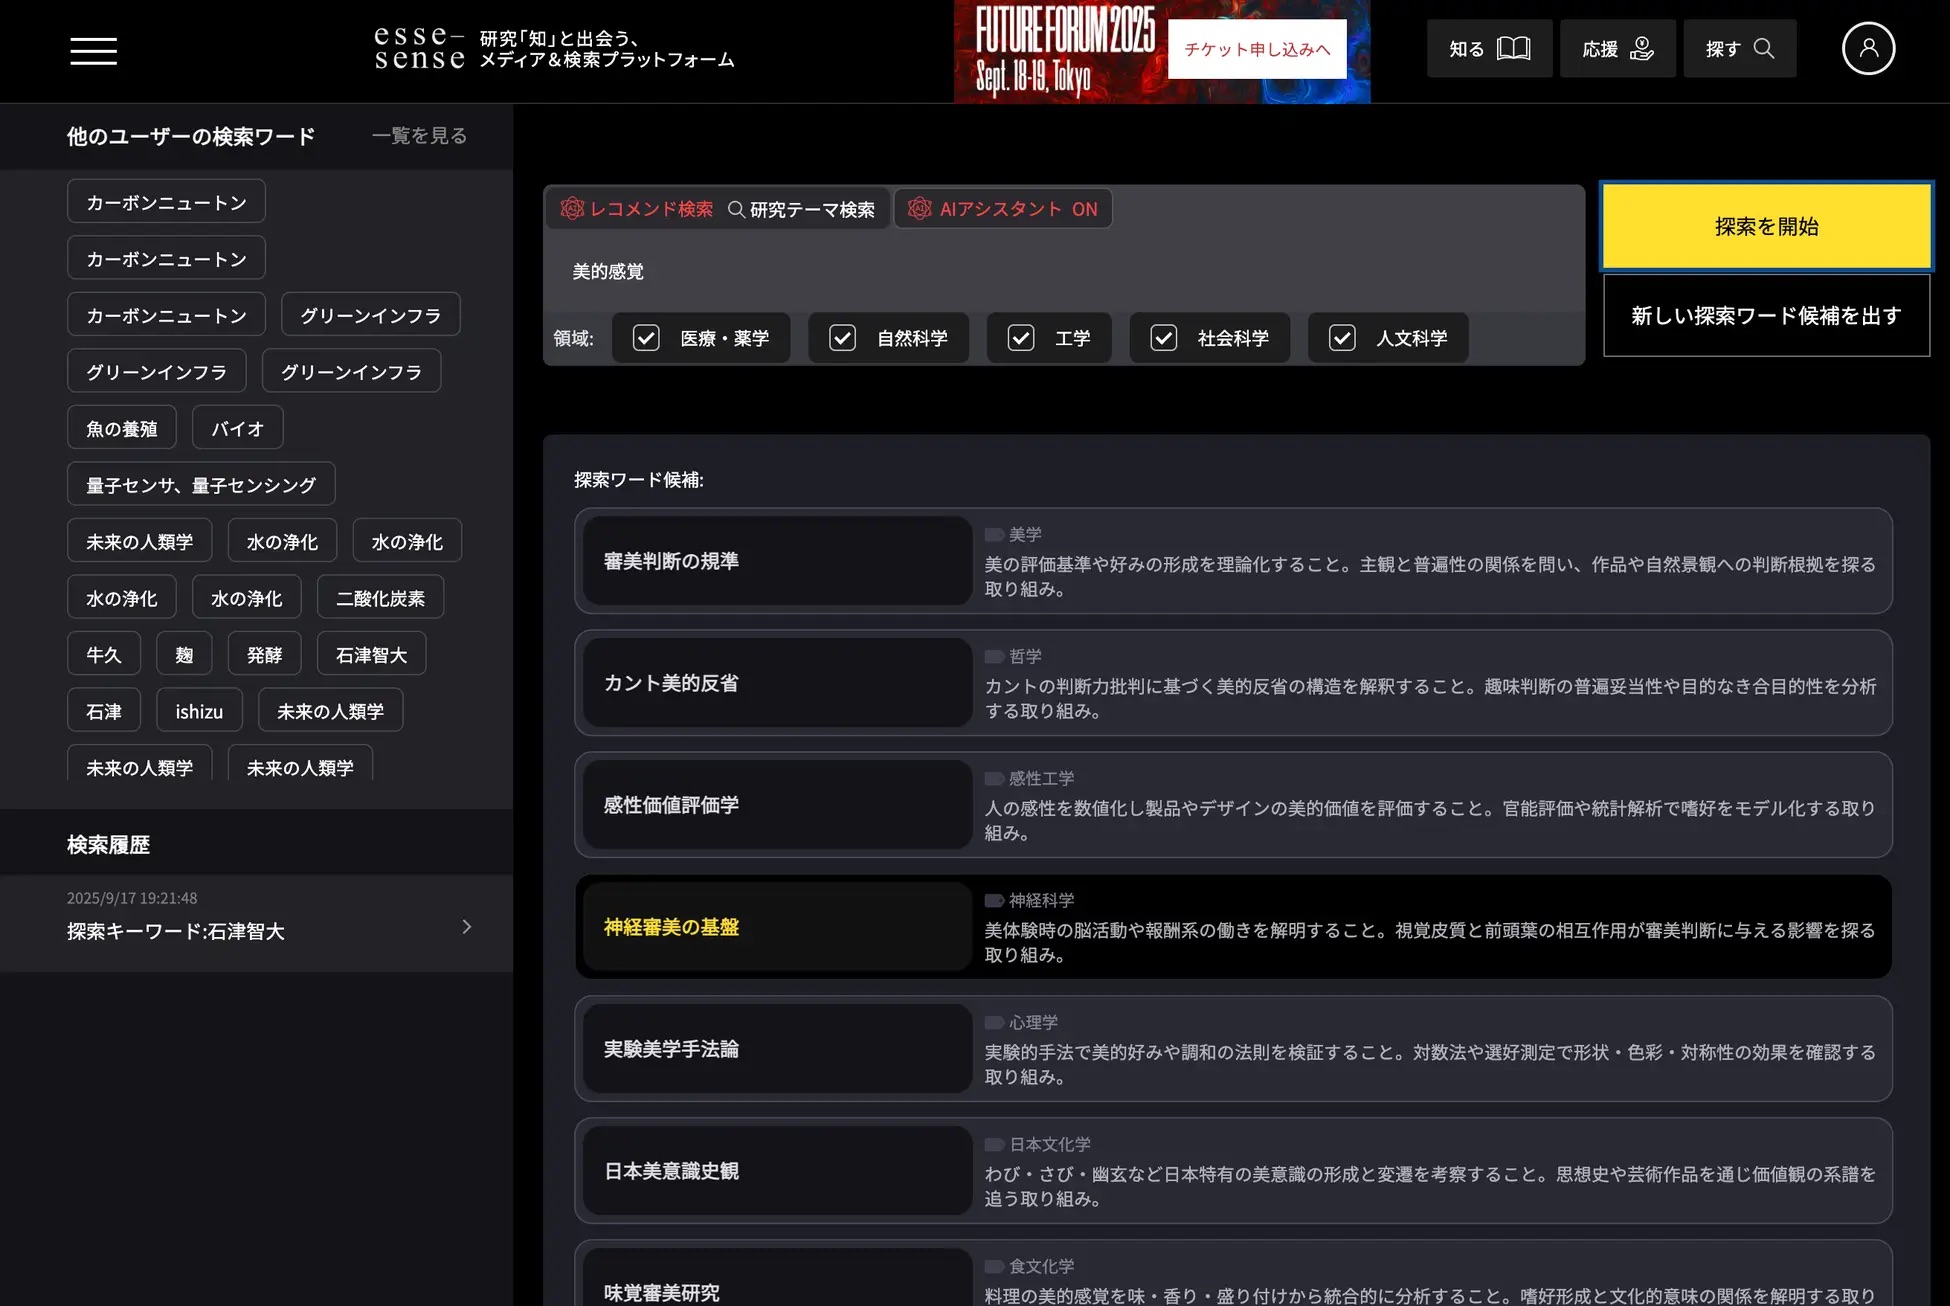Uncheck the 医療・薬学 checkbox
Viewport: 1950px width, 1306px height.
click(x=646, y=338)
